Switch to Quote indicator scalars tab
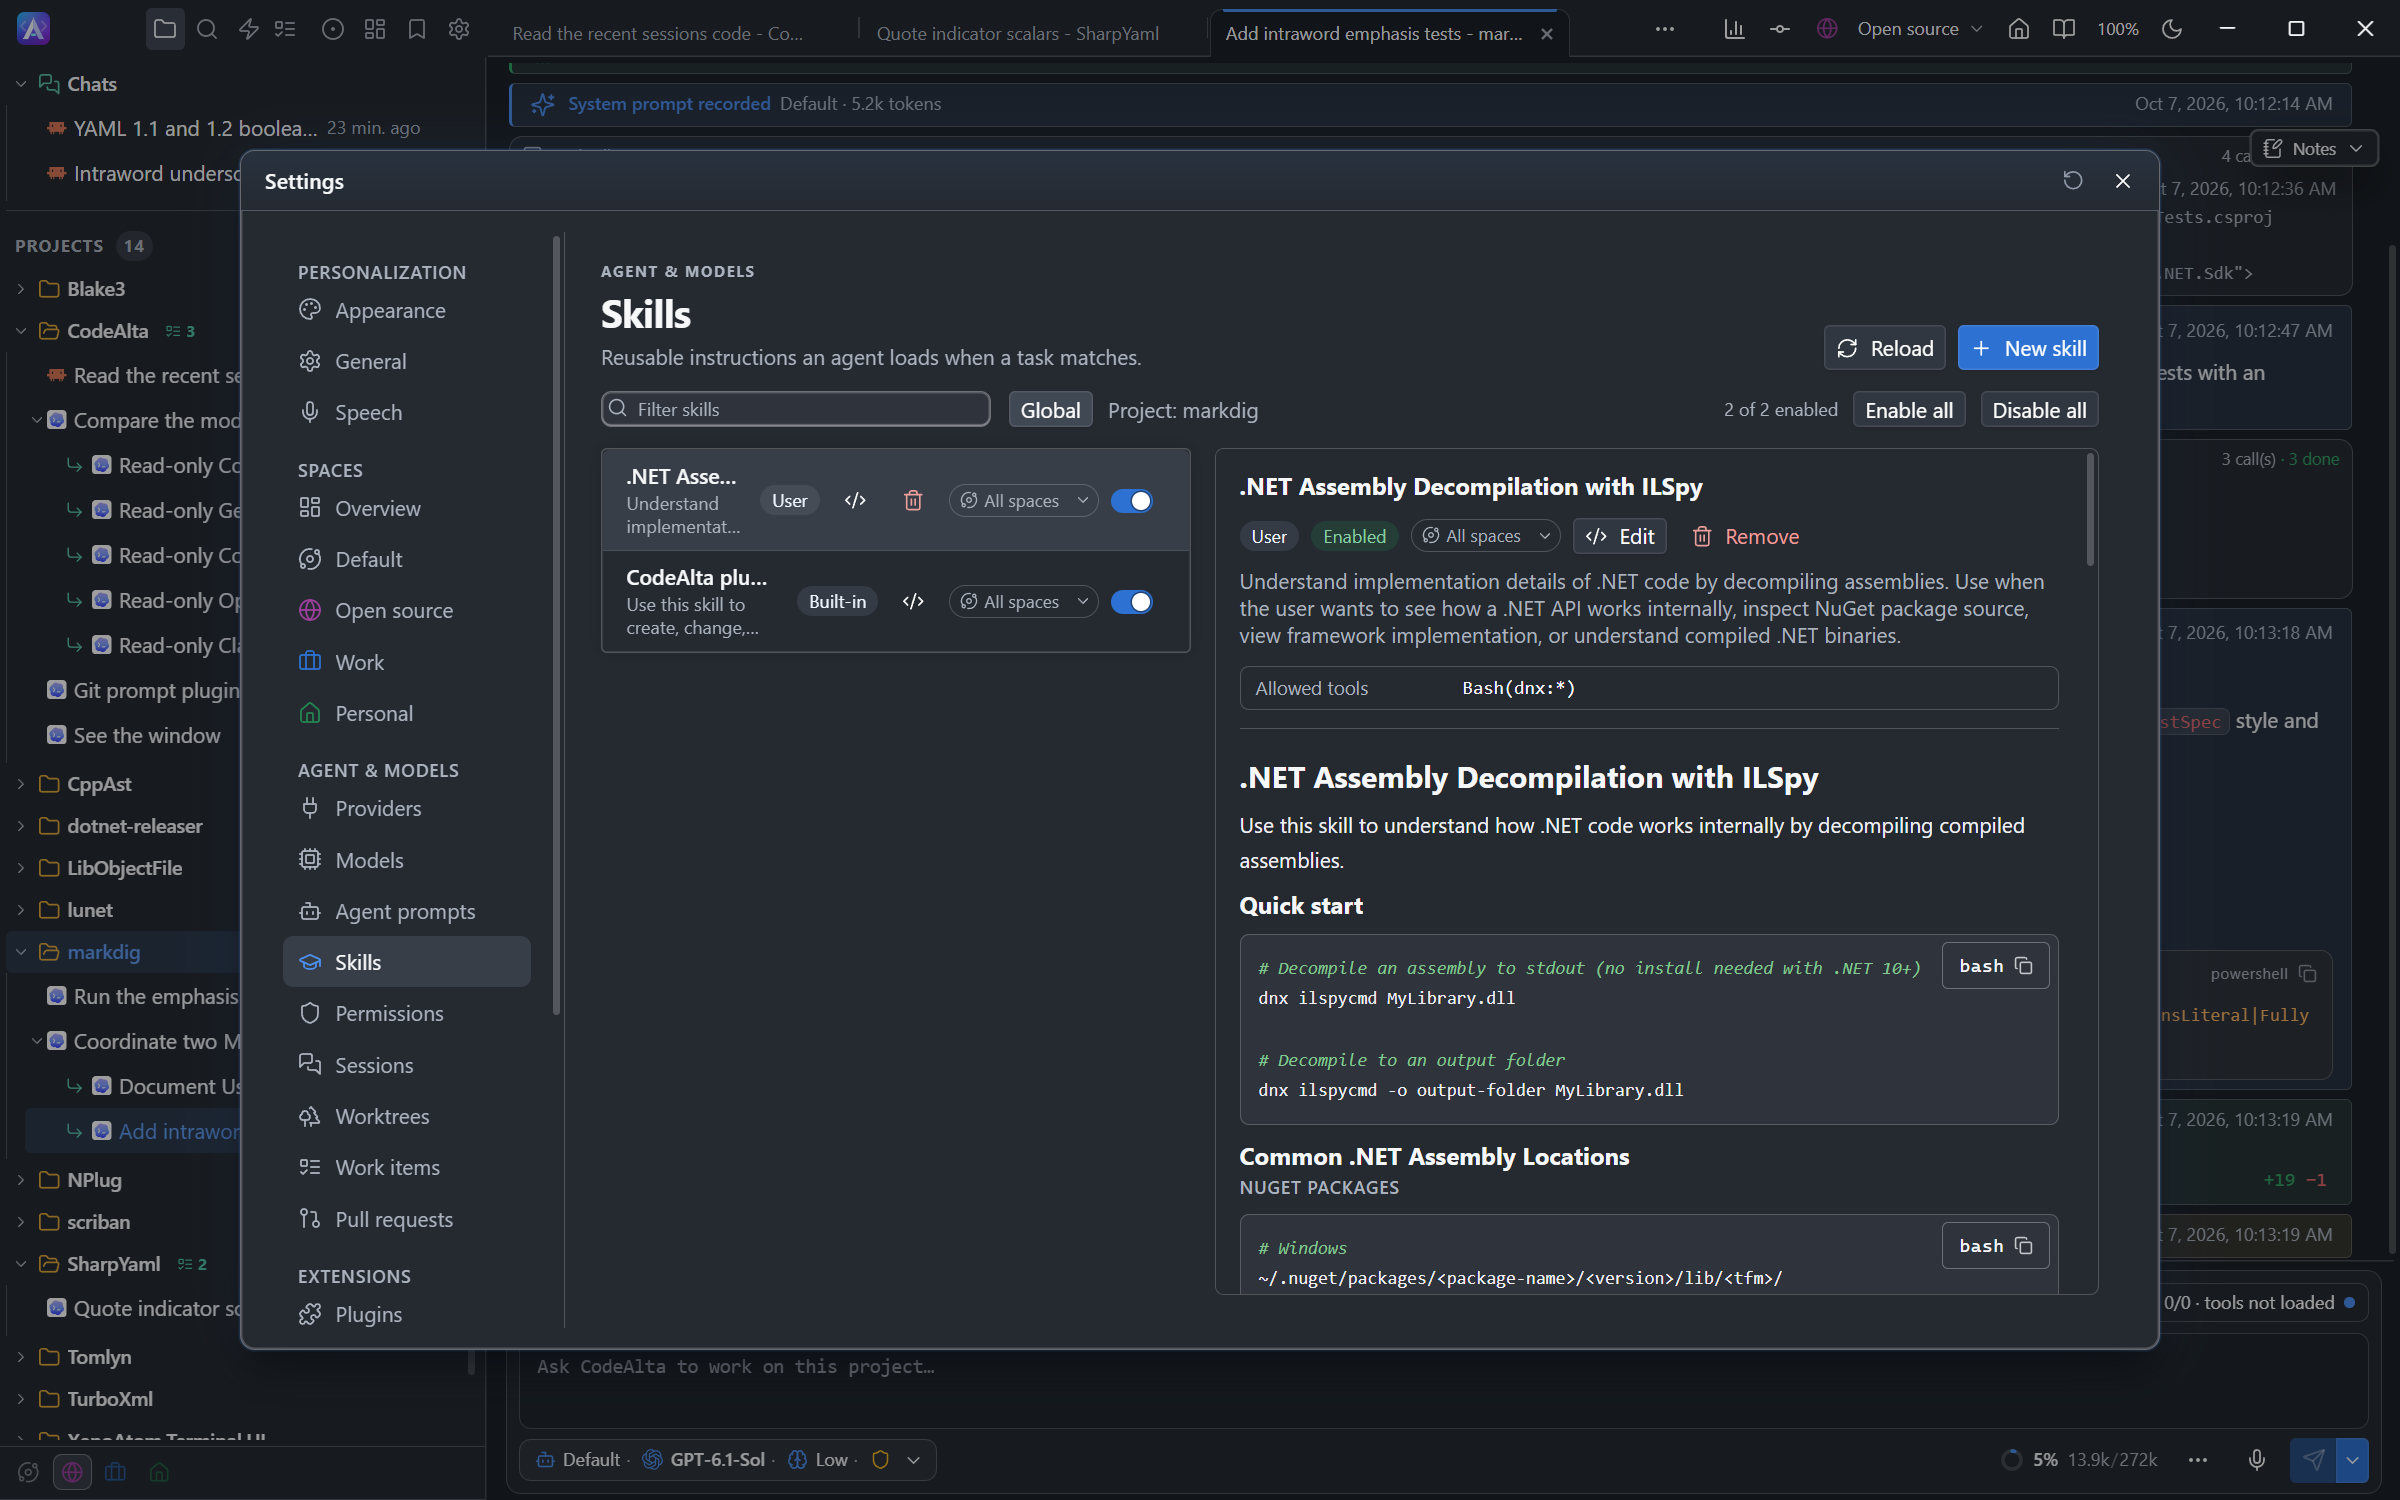Viewport: 2400px width, 1500px height. coord(1018,33)
